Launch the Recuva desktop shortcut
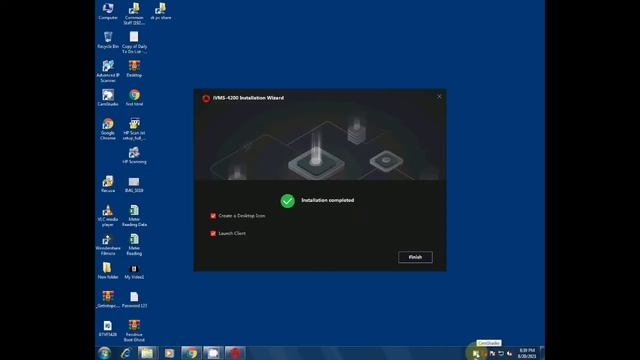The image size is (640, 360). pyautogui.click(x=108, y=184)
